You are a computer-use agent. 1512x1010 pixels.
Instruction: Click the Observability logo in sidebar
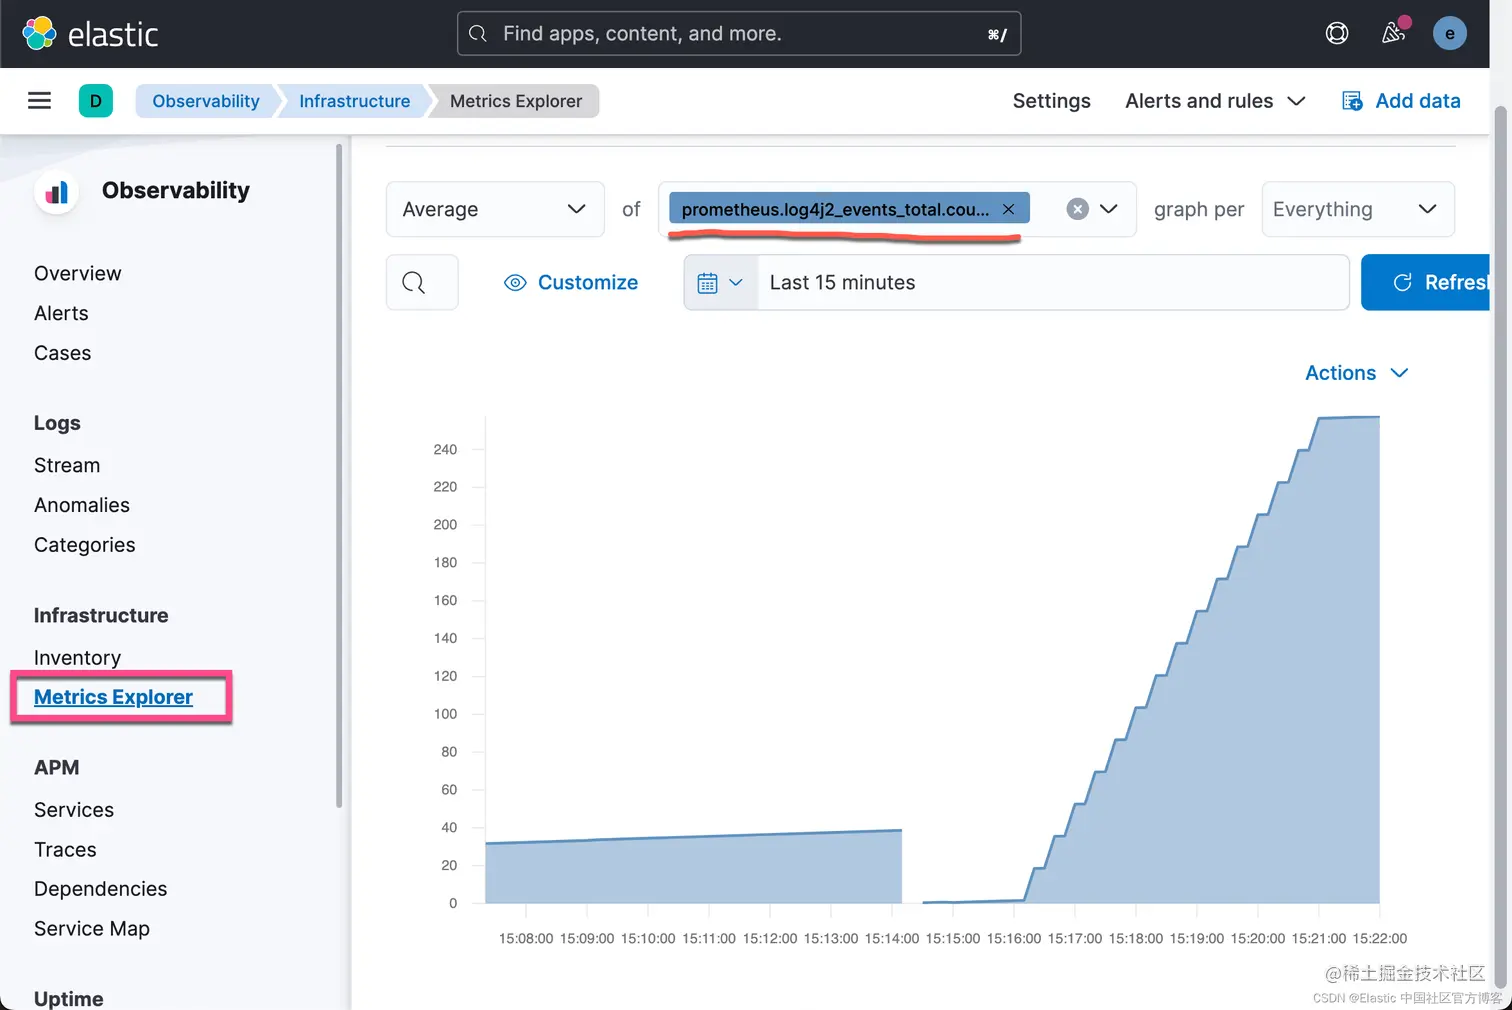coord(57,192)
